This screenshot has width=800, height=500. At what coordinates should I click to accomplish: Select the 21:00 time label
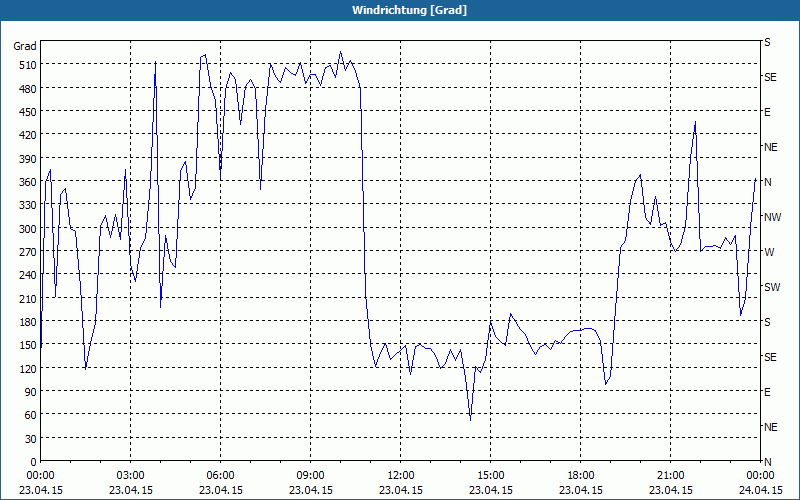670,476
